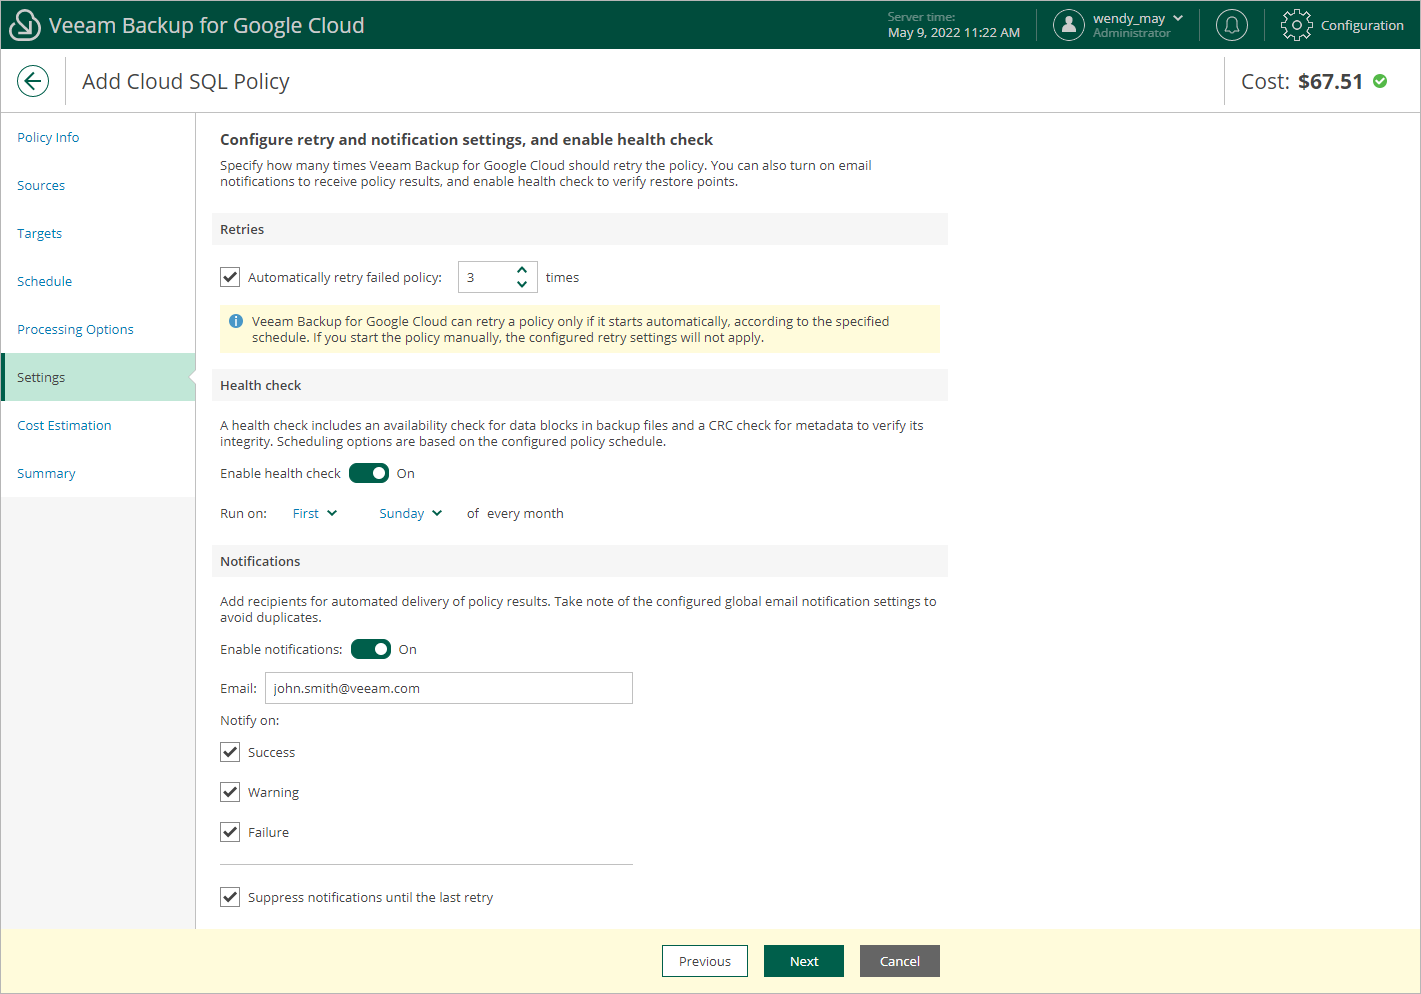Click the Veeam logo icon
Screen dimensions: 1421x994
(x=24, y=25)
